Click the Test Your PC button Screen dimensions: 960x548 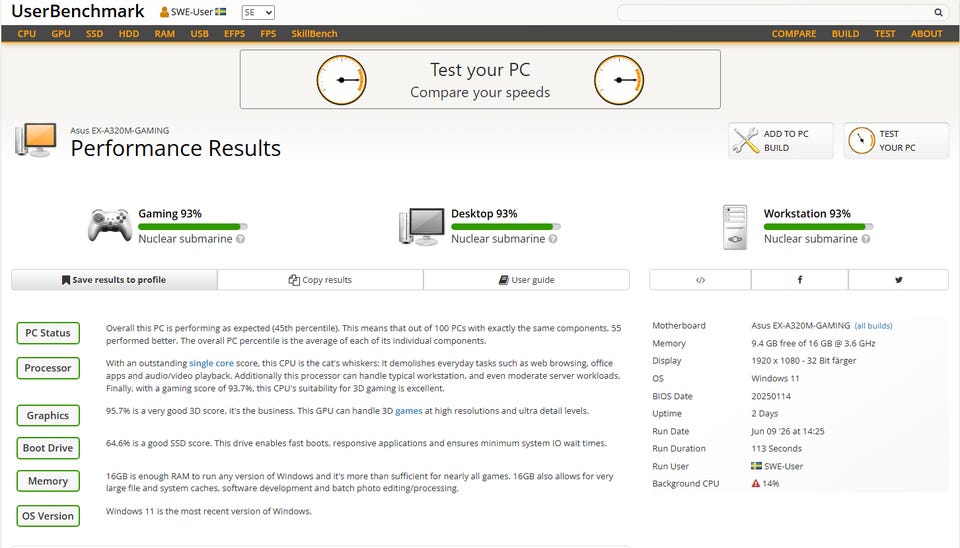(x=896, y=140)
